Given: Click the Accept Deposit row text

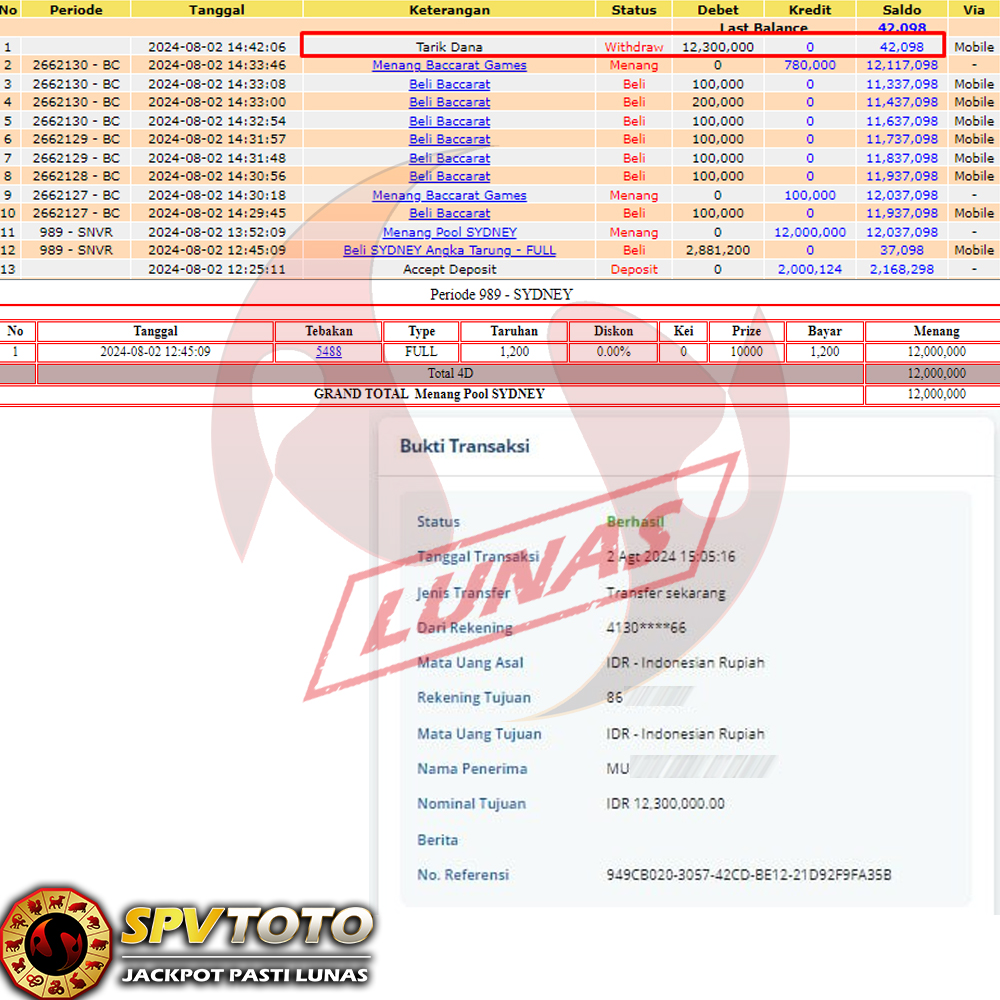Looking at the screenshot, I should click(x=449, y=269).
